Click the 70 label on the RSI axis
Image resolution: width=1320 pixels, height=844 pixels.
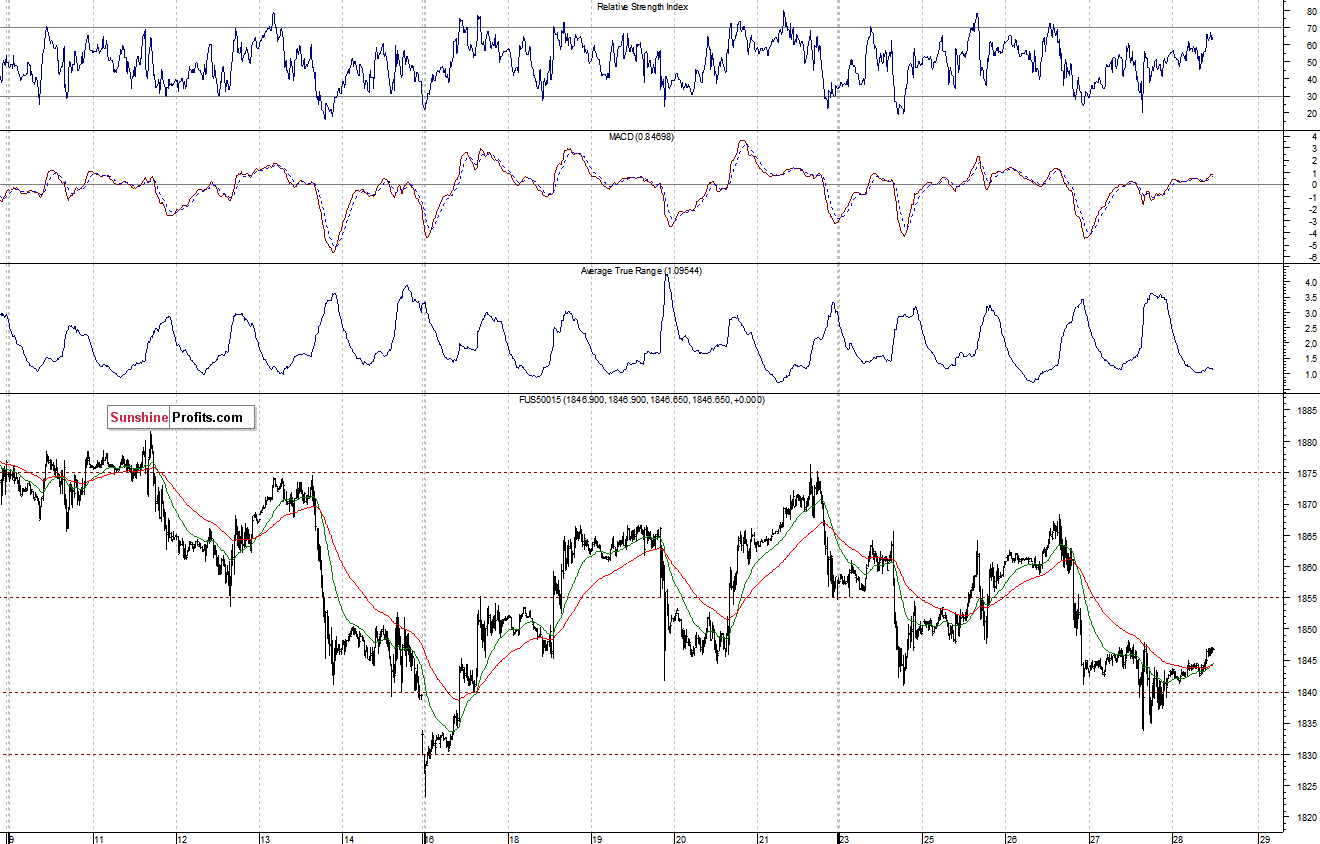click(1311, 28)
